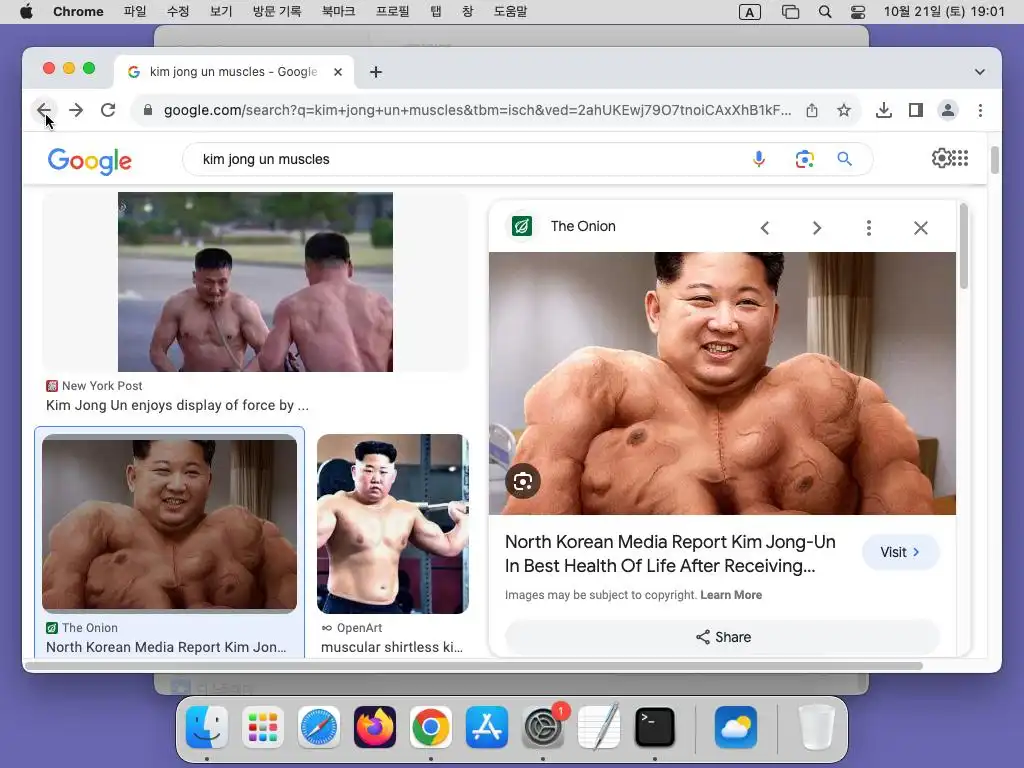Select The Onion result thumbnail

[169, 523]
